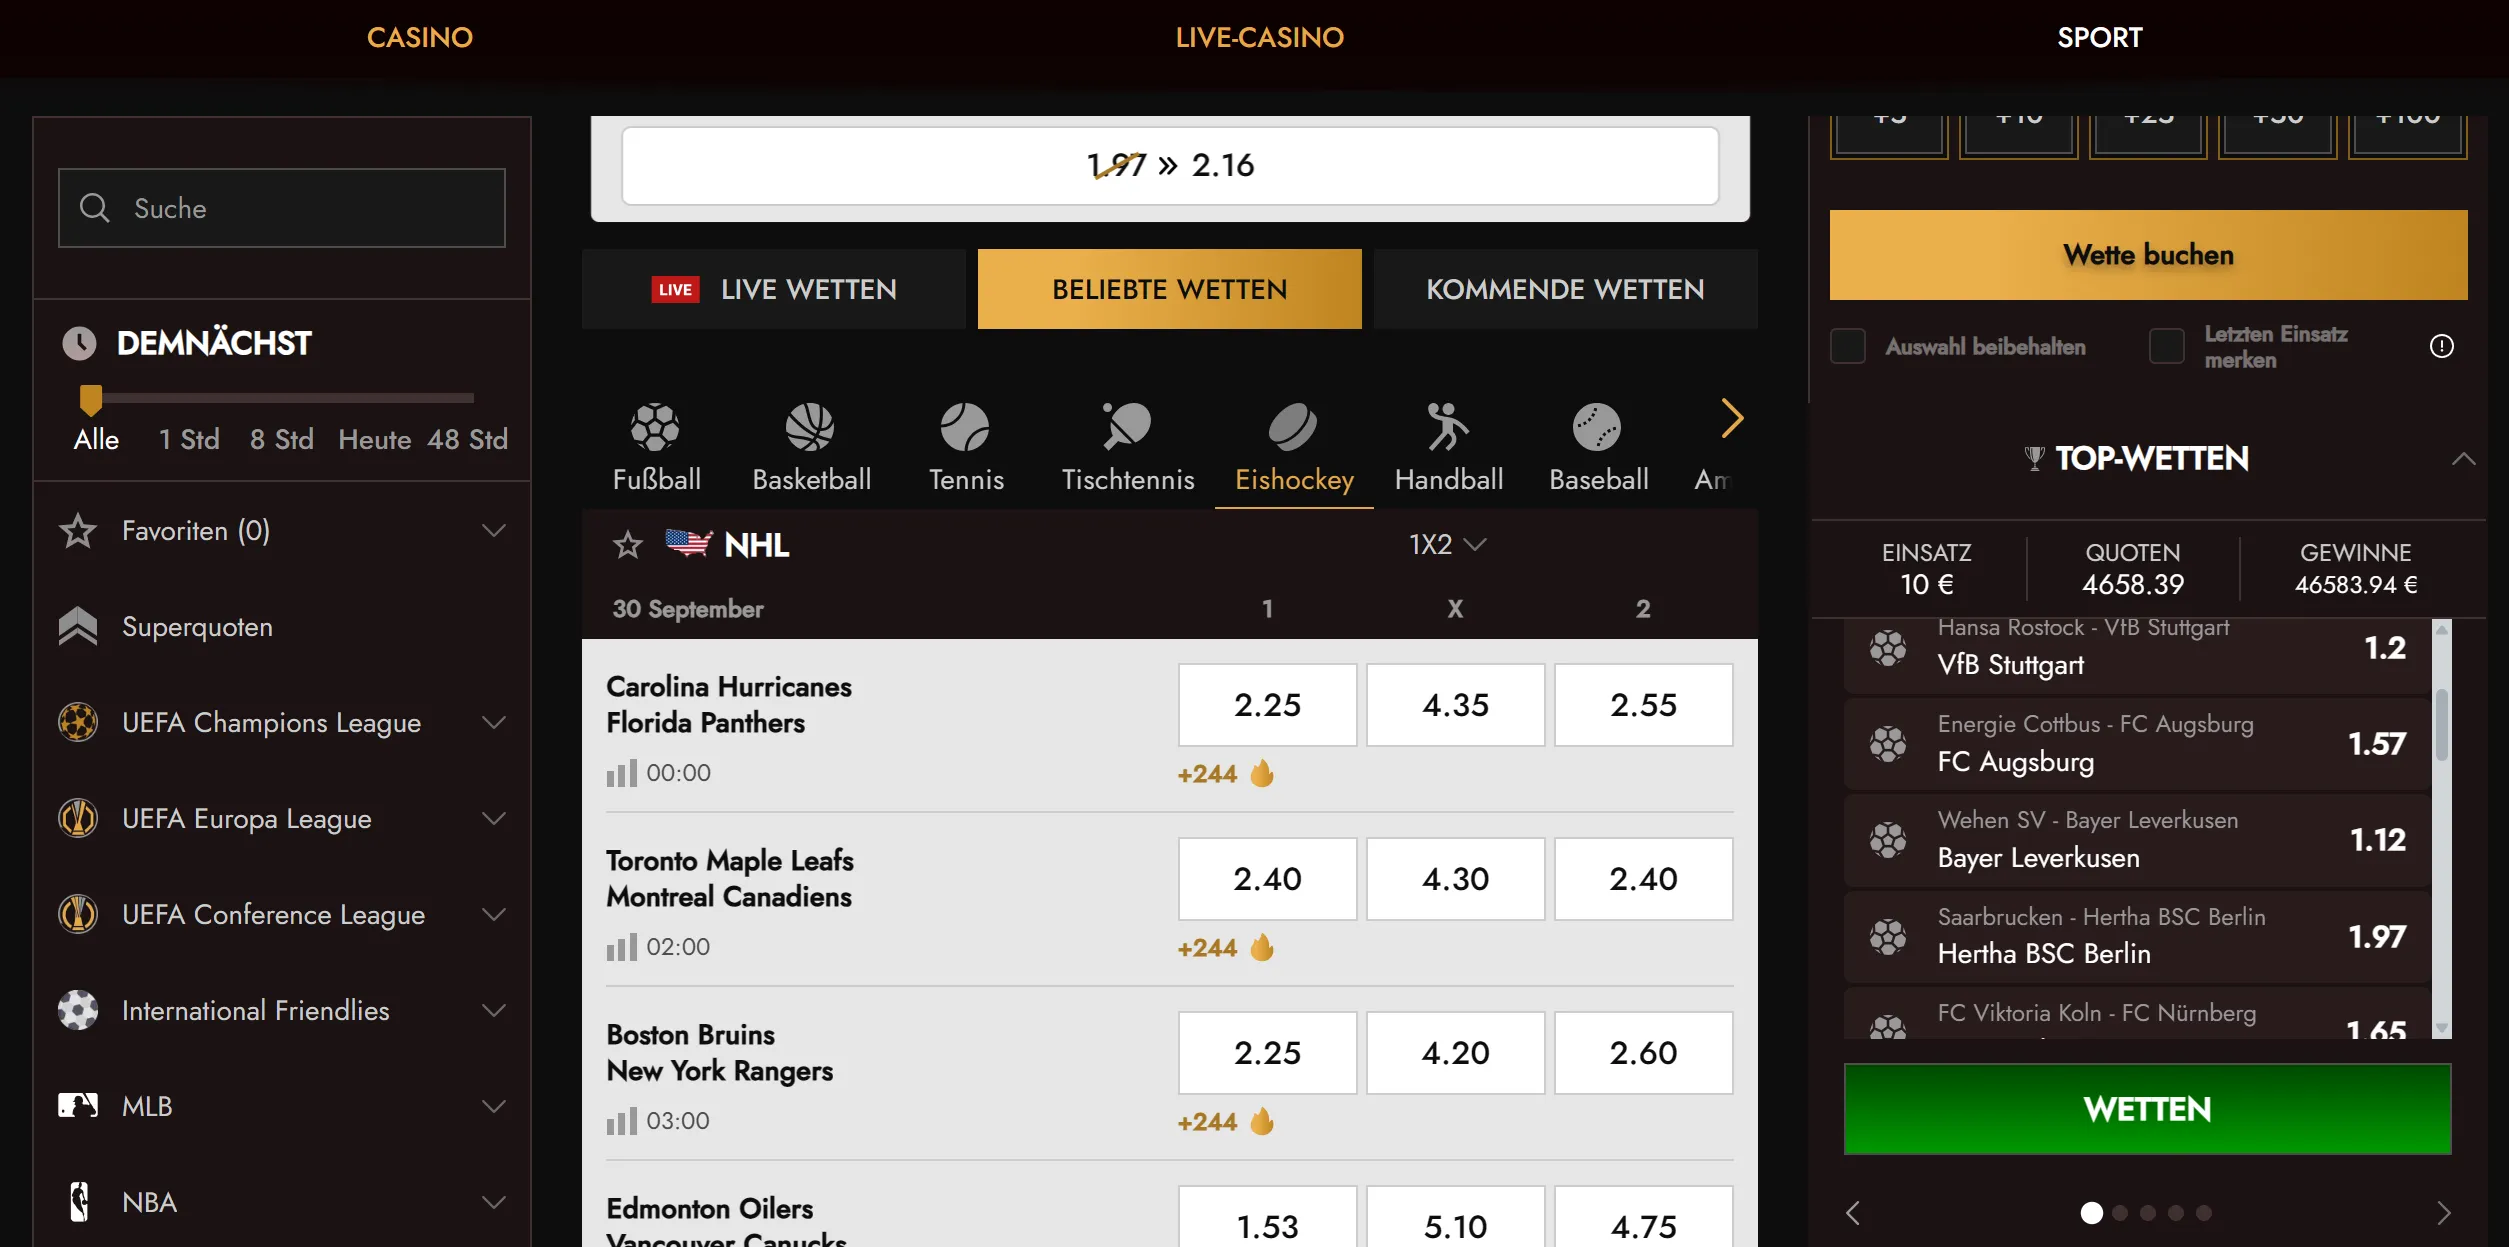2509x1247 pixels.
Task: Switch to LIVE WETTEN tab
Action: tap(773, 289)
